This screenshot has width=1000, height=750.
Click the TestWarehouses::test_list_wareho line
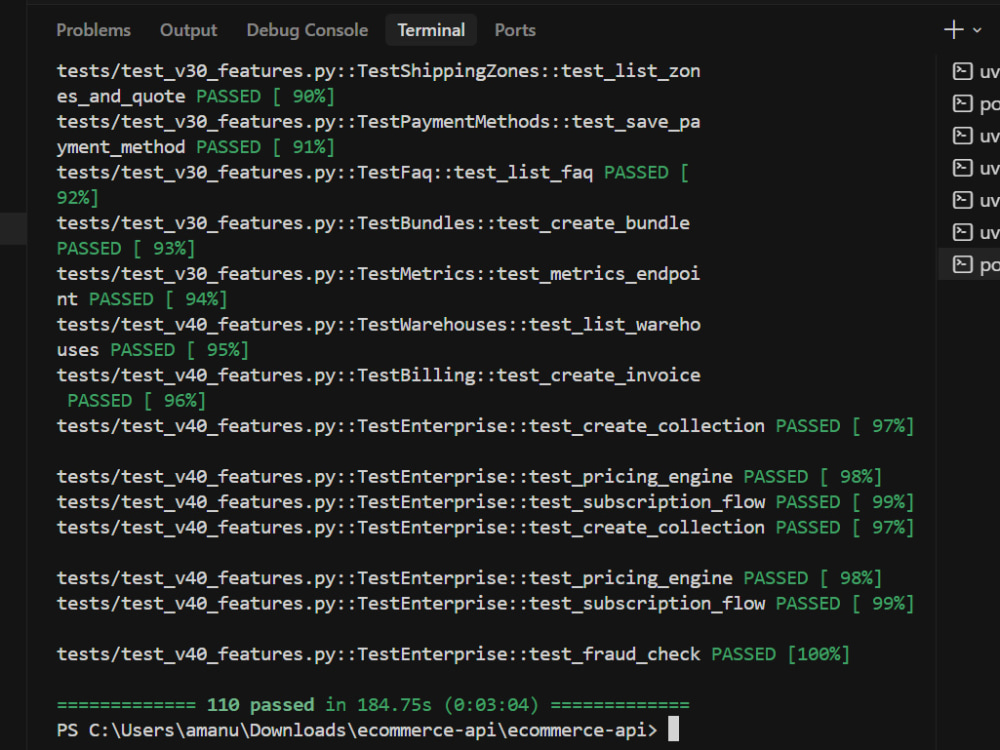coord(378,325)
